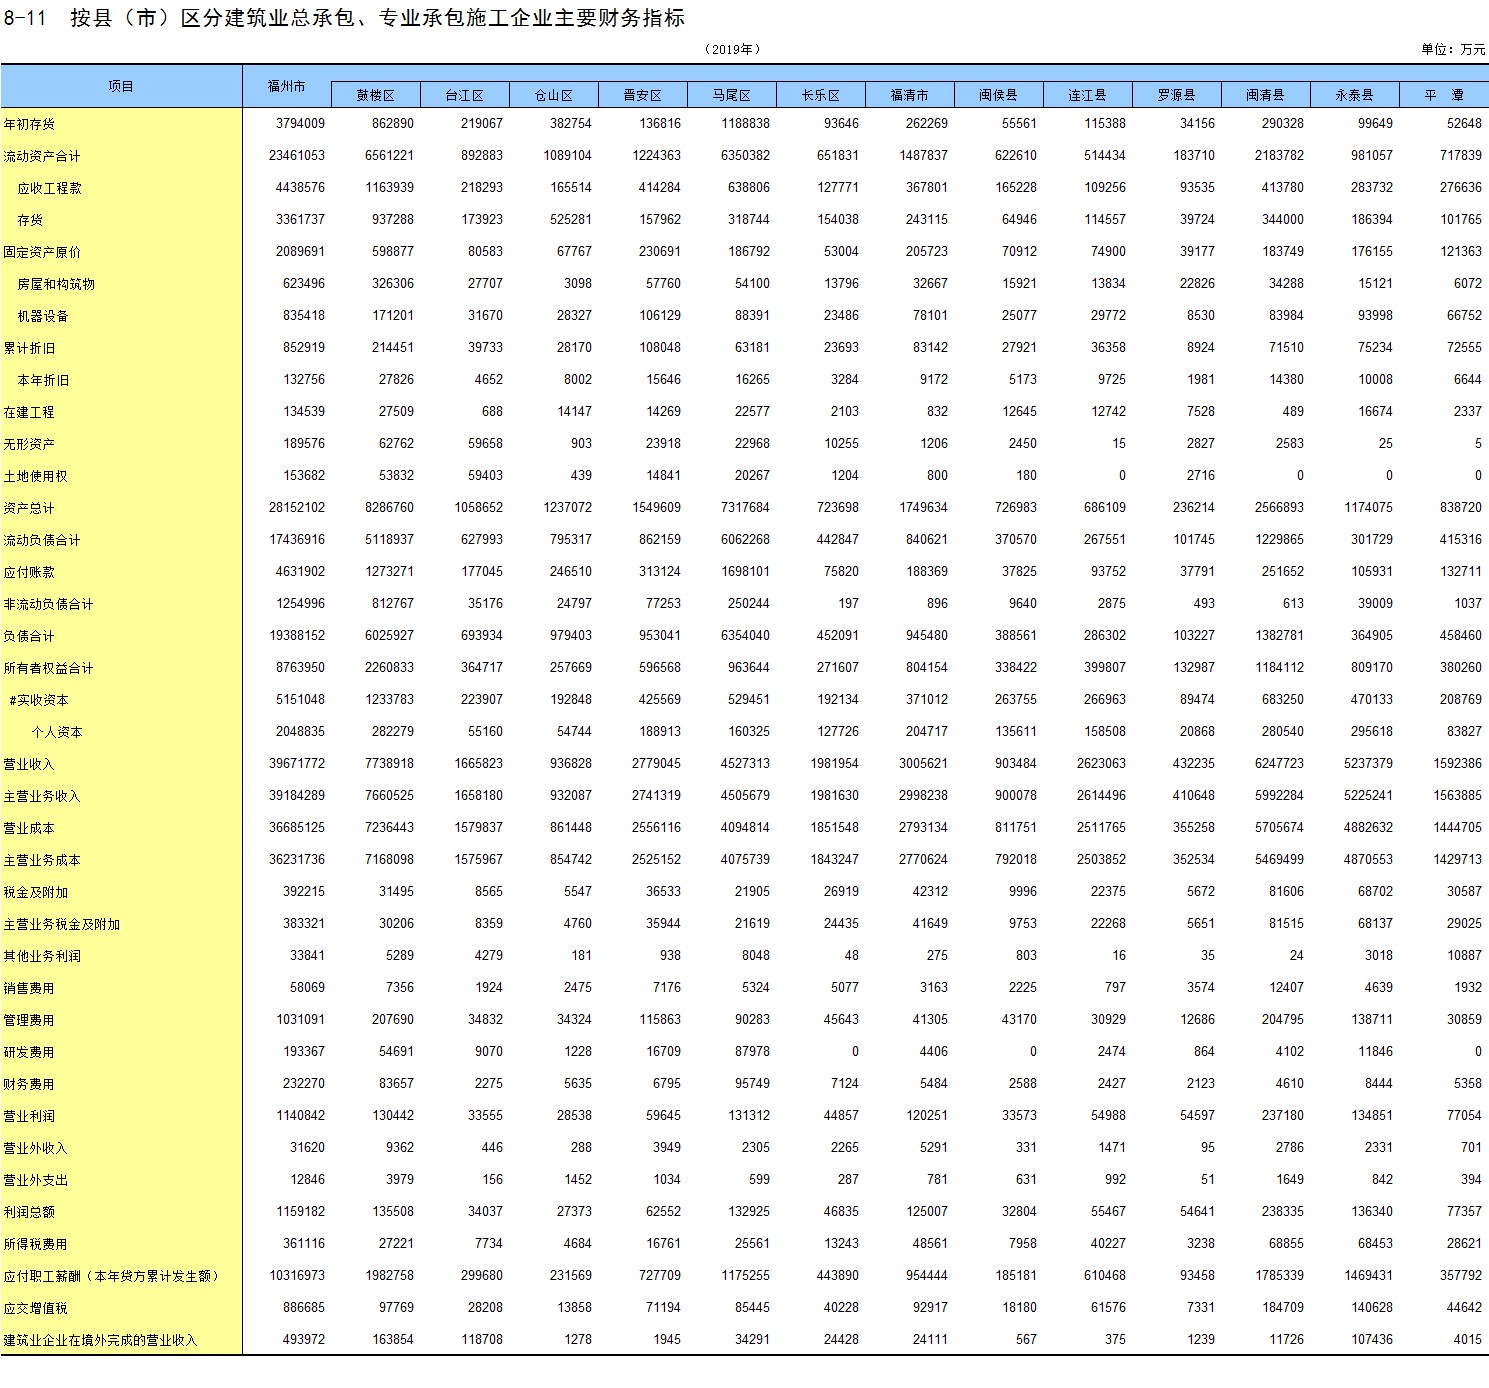
Task: Click the 研发费用 row label
Action: tap(30, 1052)
